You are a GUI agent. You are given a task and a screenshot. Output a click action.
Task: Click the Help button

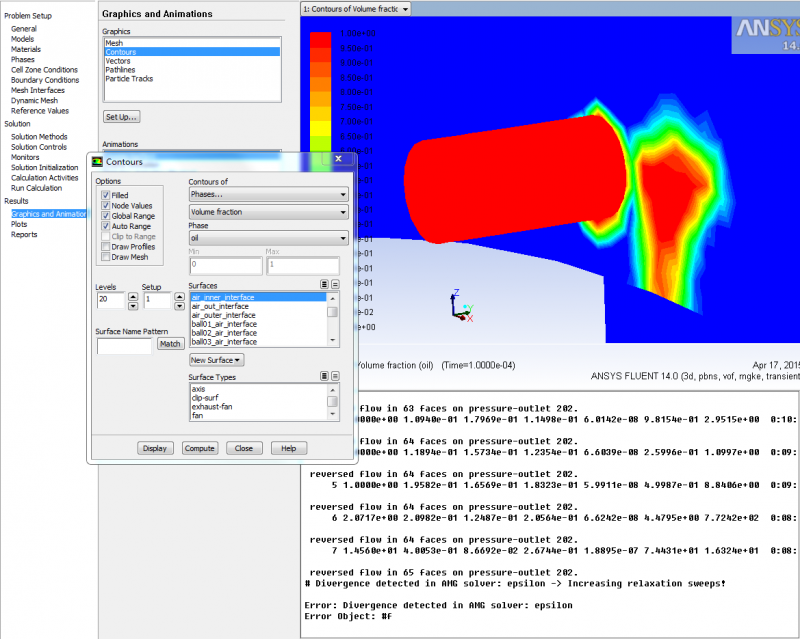[289, 448]
